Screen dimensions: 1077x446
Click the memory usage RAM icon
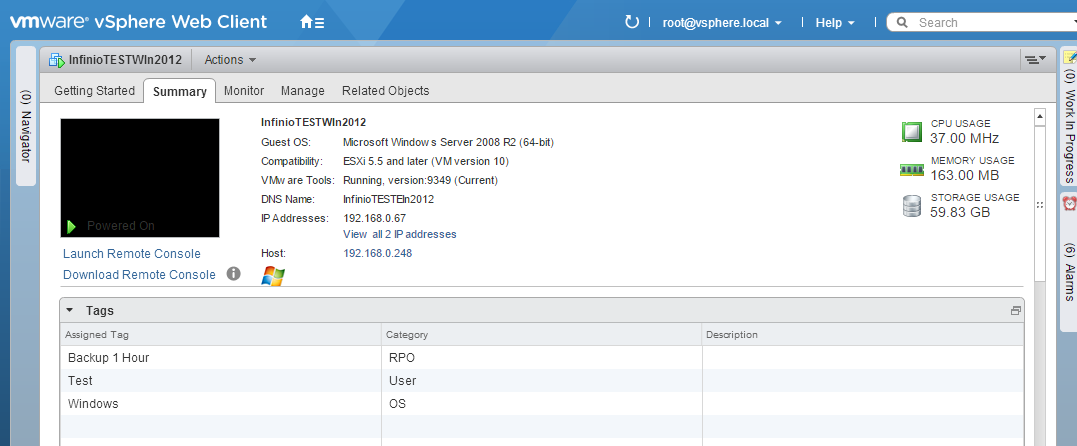[x=911, y=169]
